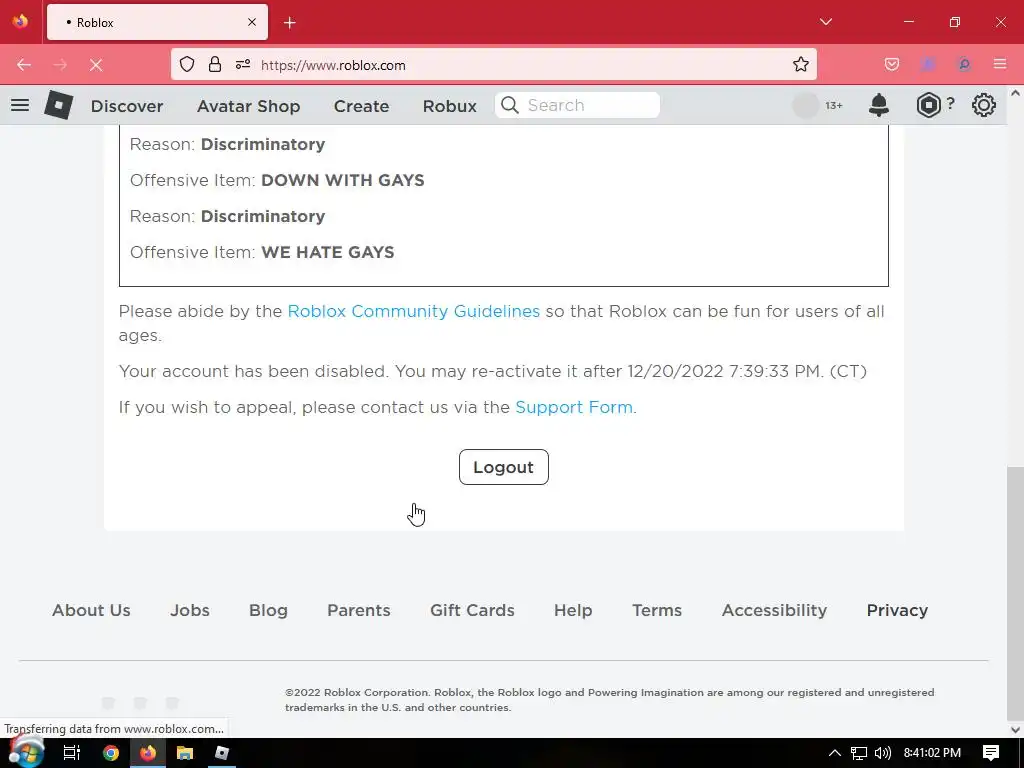
Task: Stop loading the page with X button
Action: [x=96, y=65]
